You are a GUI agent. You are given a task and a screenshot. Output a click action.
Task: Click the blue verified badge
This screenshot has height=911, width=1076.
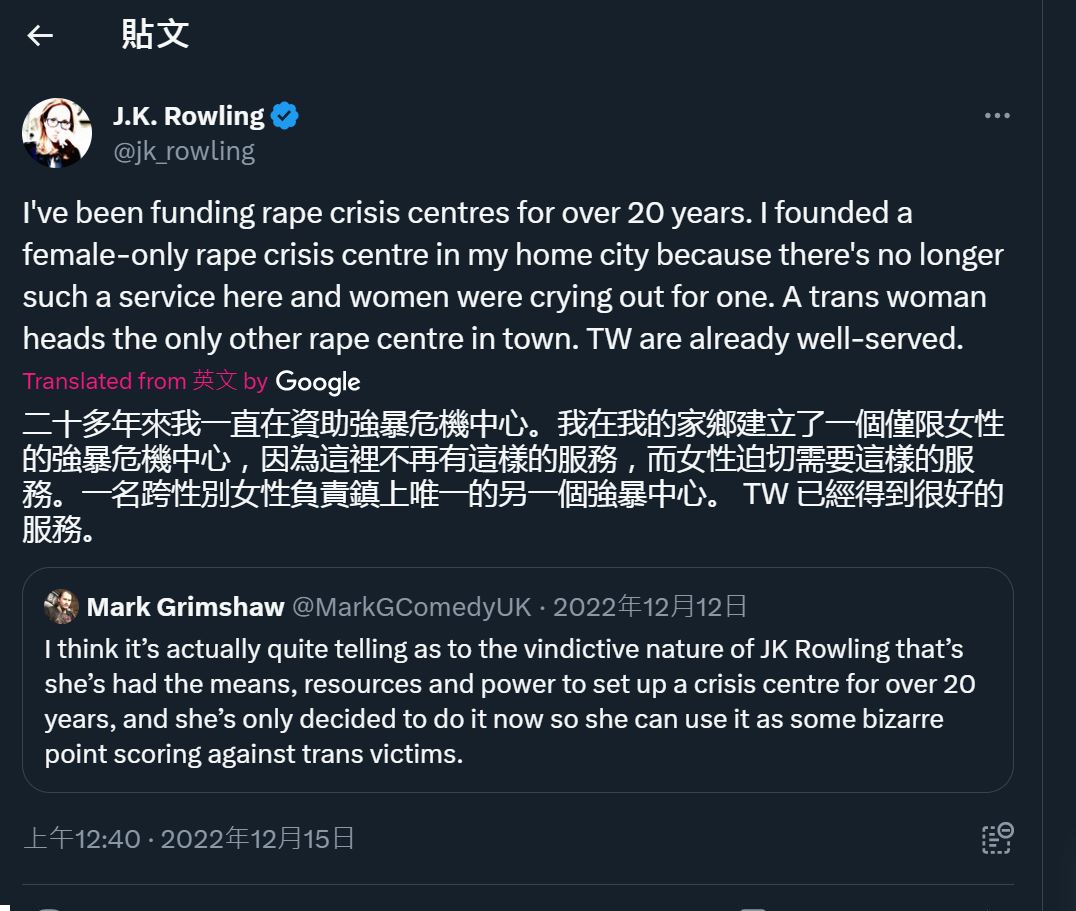285,116
